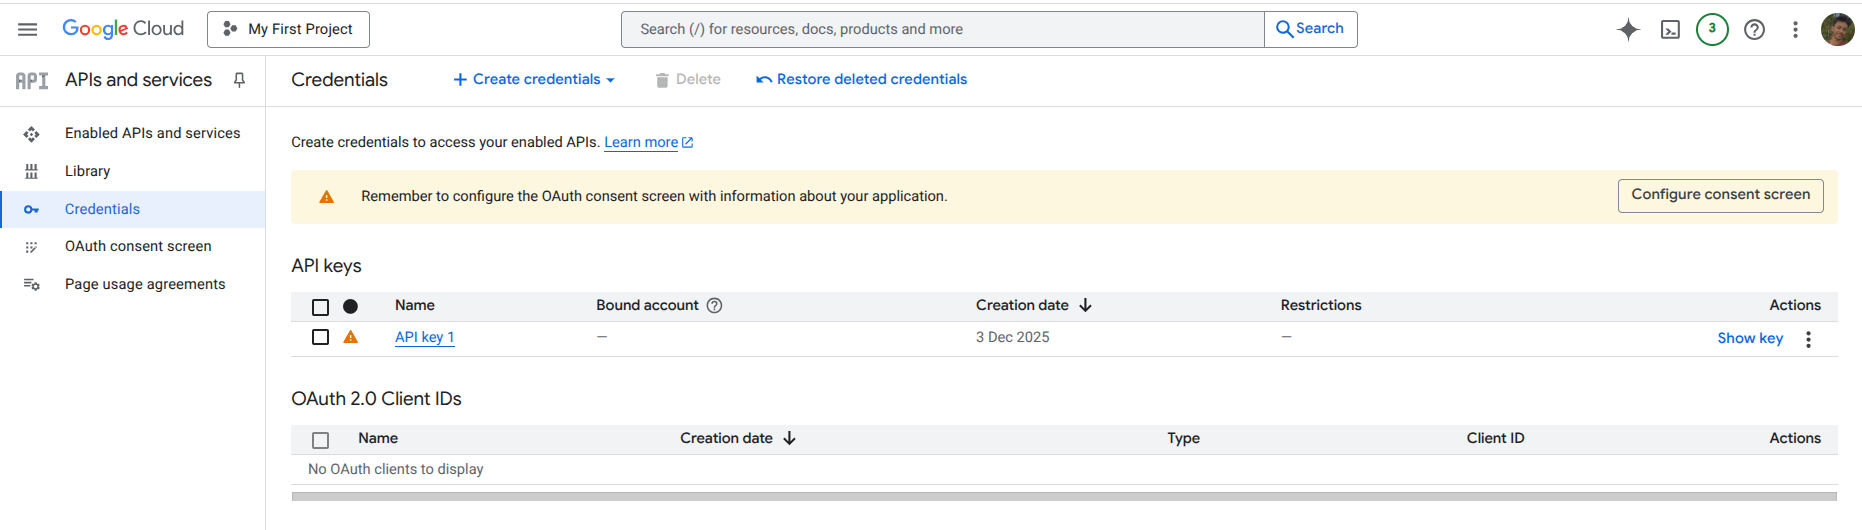
Task: Click the user account avatar
Action: point(1837,29)
